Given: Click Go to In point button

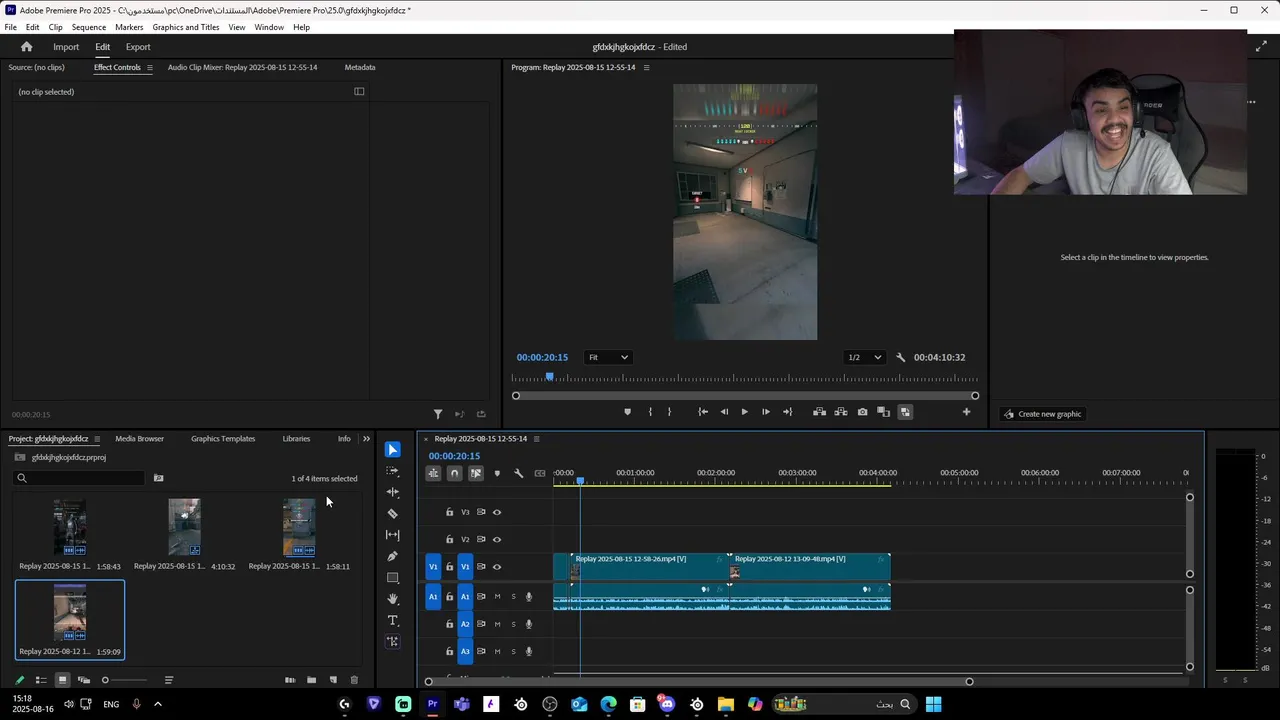Looking at the screenshot, I should tap(703, 412).
